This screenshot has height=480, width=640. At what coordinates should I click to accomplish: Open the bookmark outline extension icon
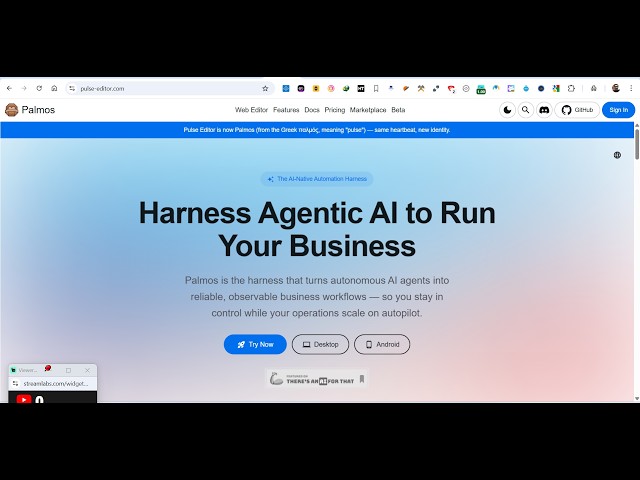pyautogui.click(x=376, y=89)
